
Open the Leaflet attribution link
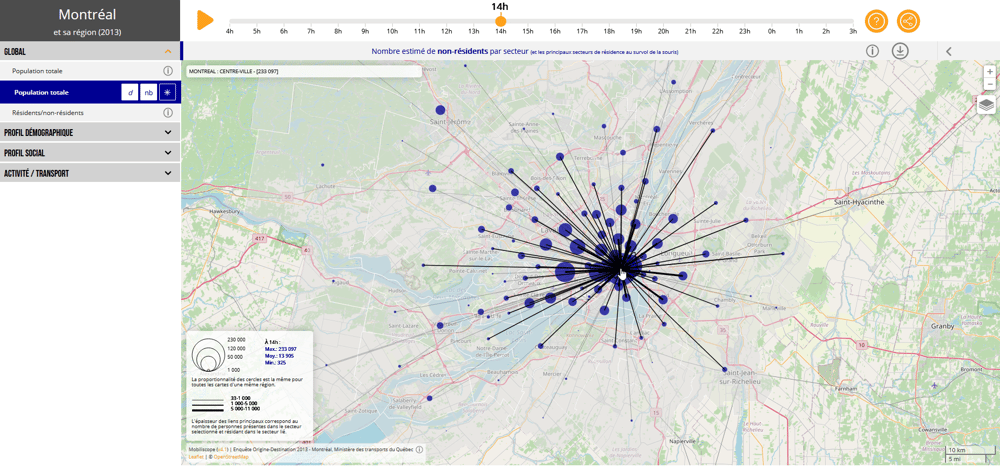pos(195,457)
